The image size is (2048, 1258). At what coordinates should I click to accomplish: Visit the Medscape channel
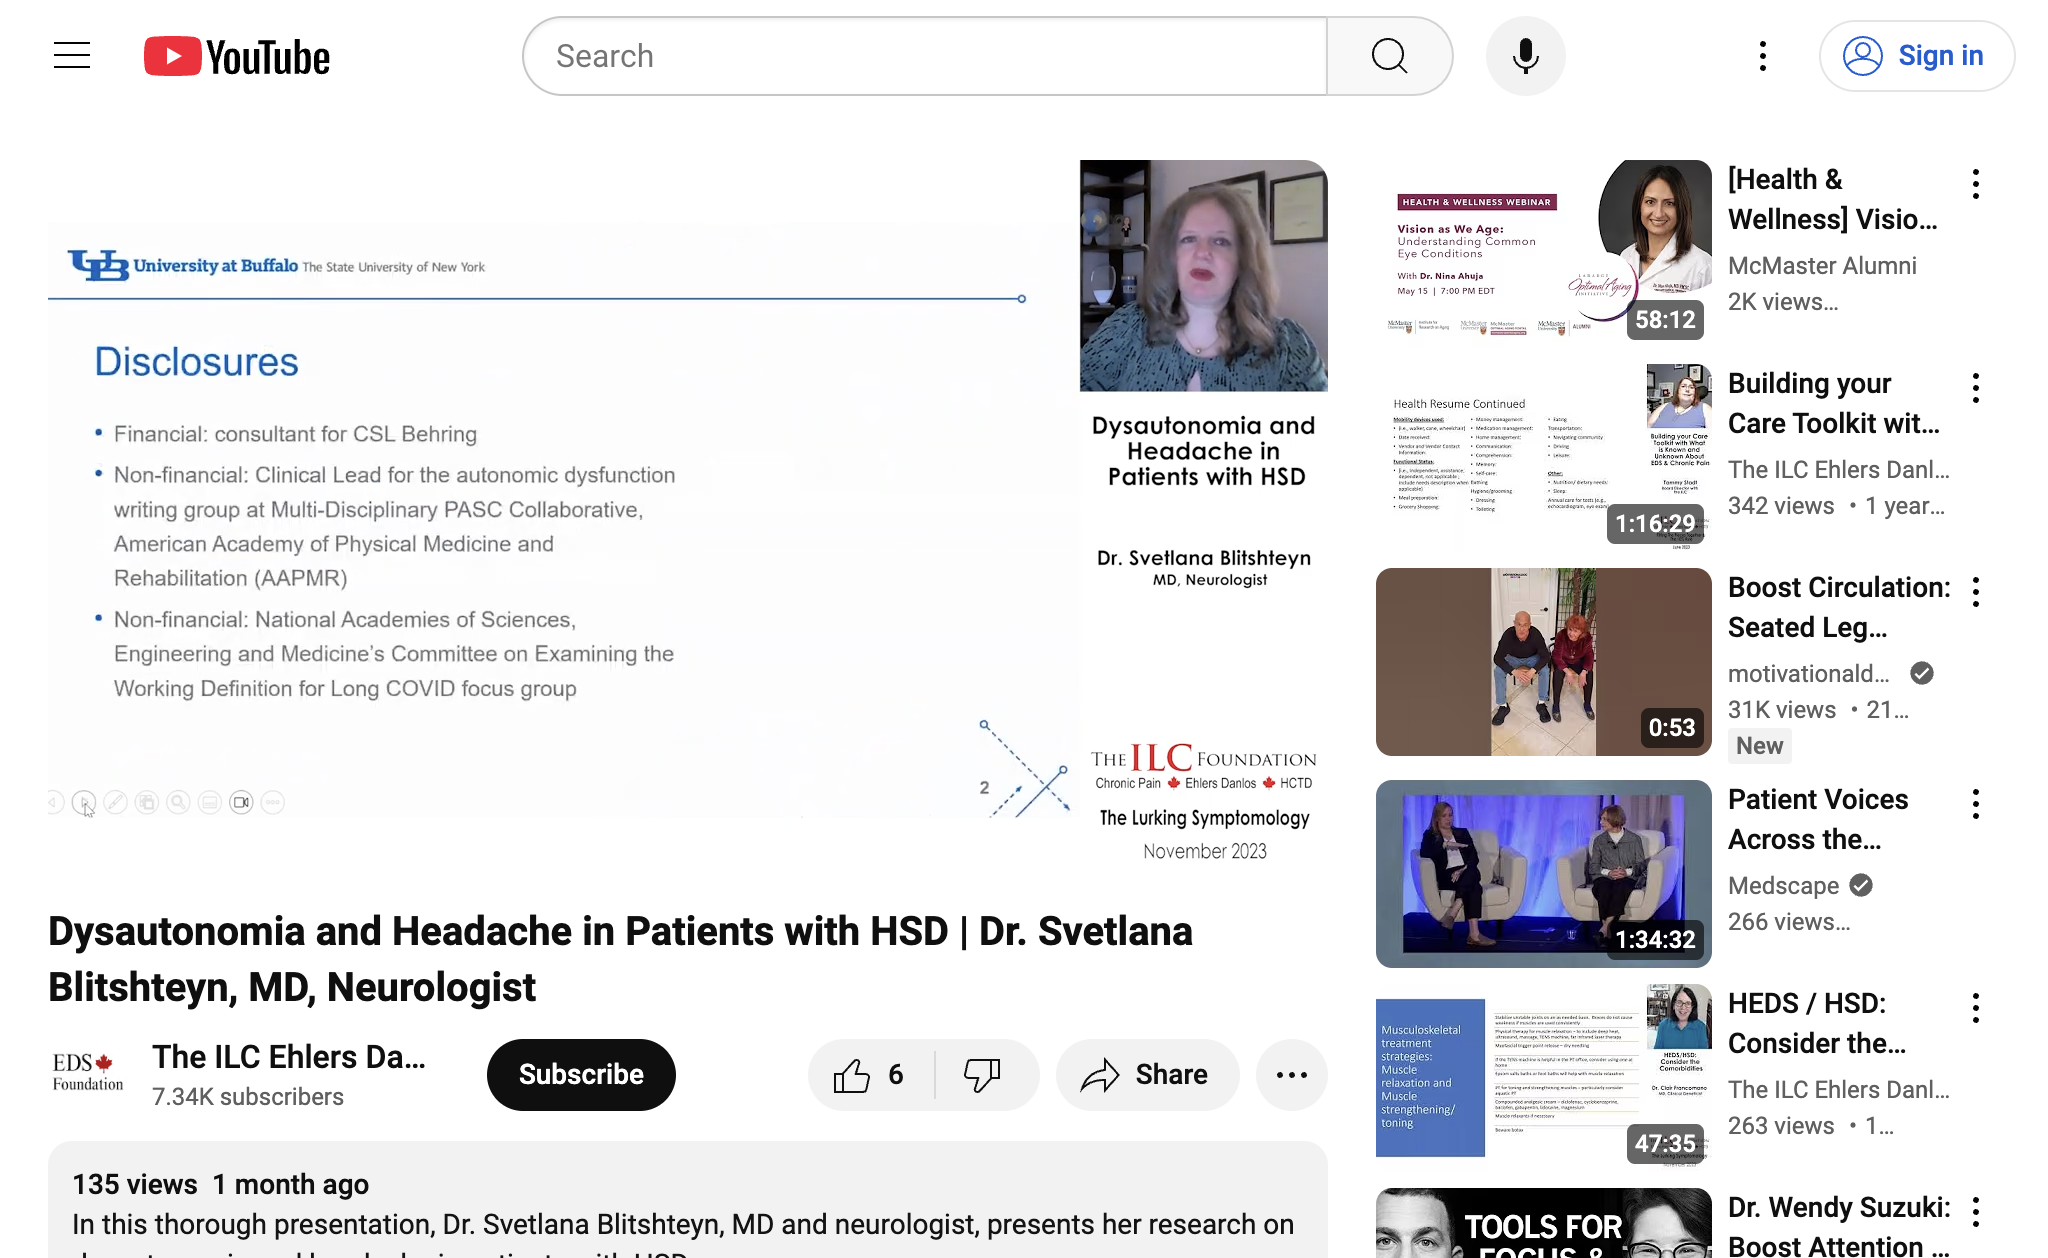tap(1783, 886)
